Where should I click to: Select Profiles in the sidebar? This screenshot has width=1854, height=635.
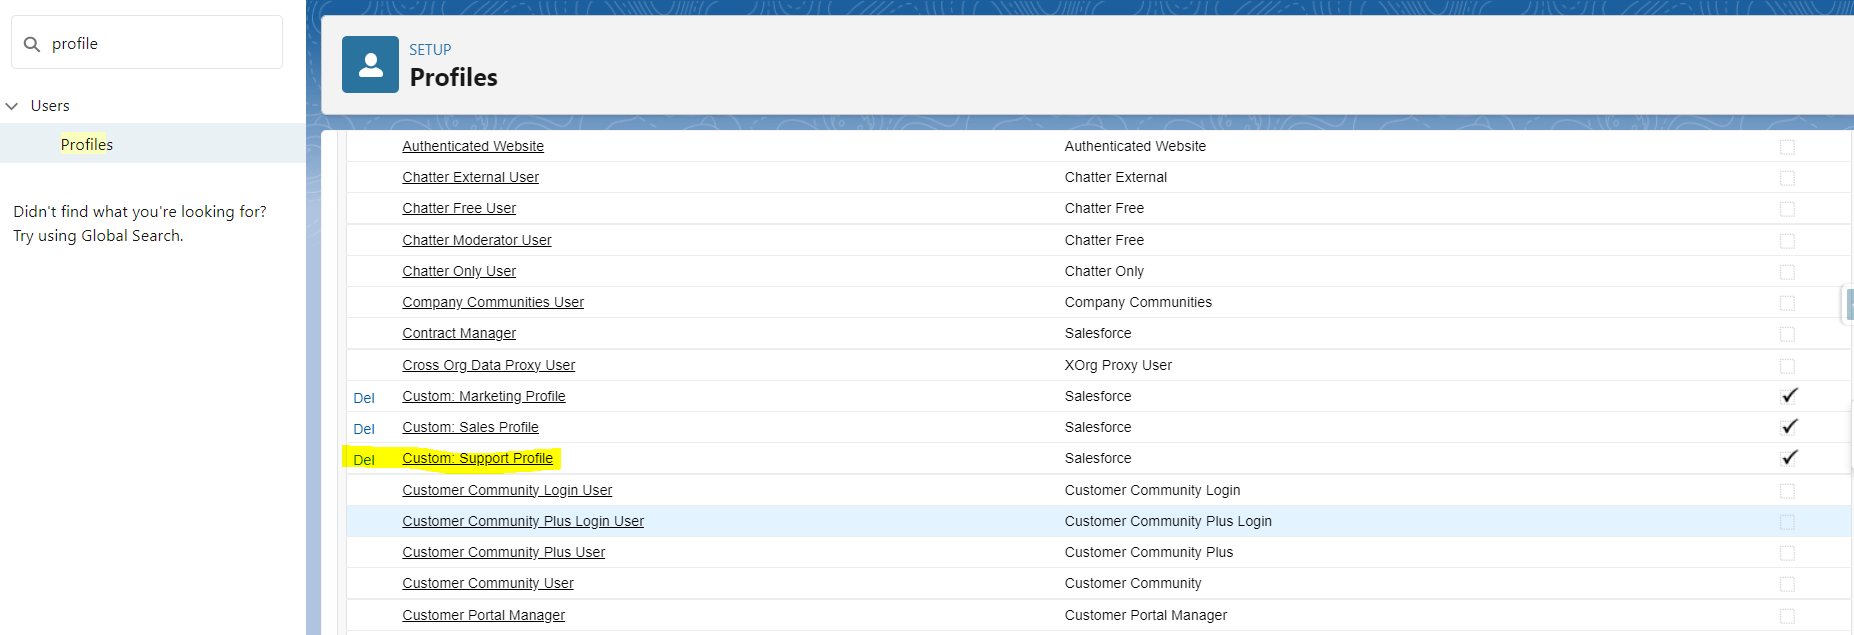tap(87, 145)
